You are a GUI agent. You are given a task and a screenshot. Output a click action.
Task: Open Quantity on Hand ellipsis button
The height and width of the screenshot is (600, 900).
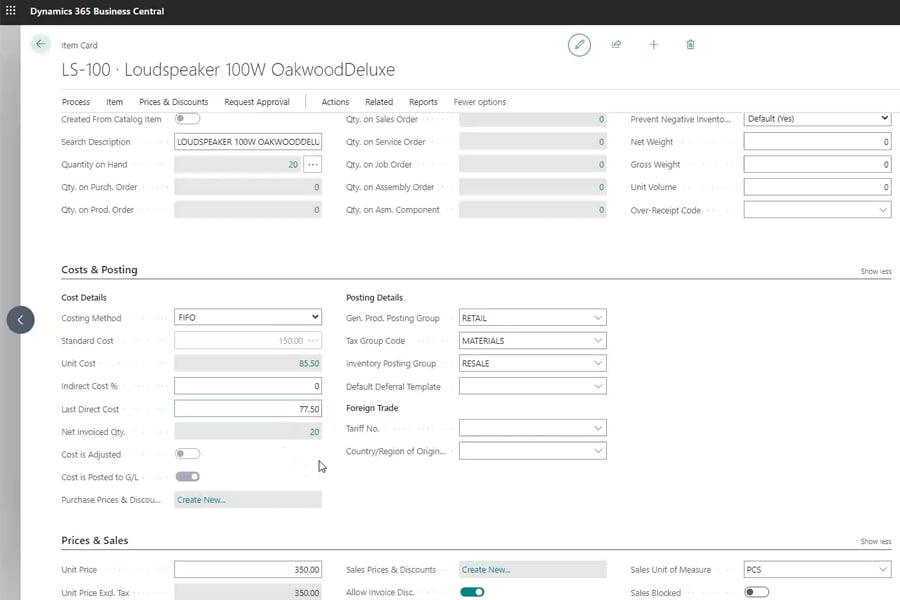tap(312, 164)
